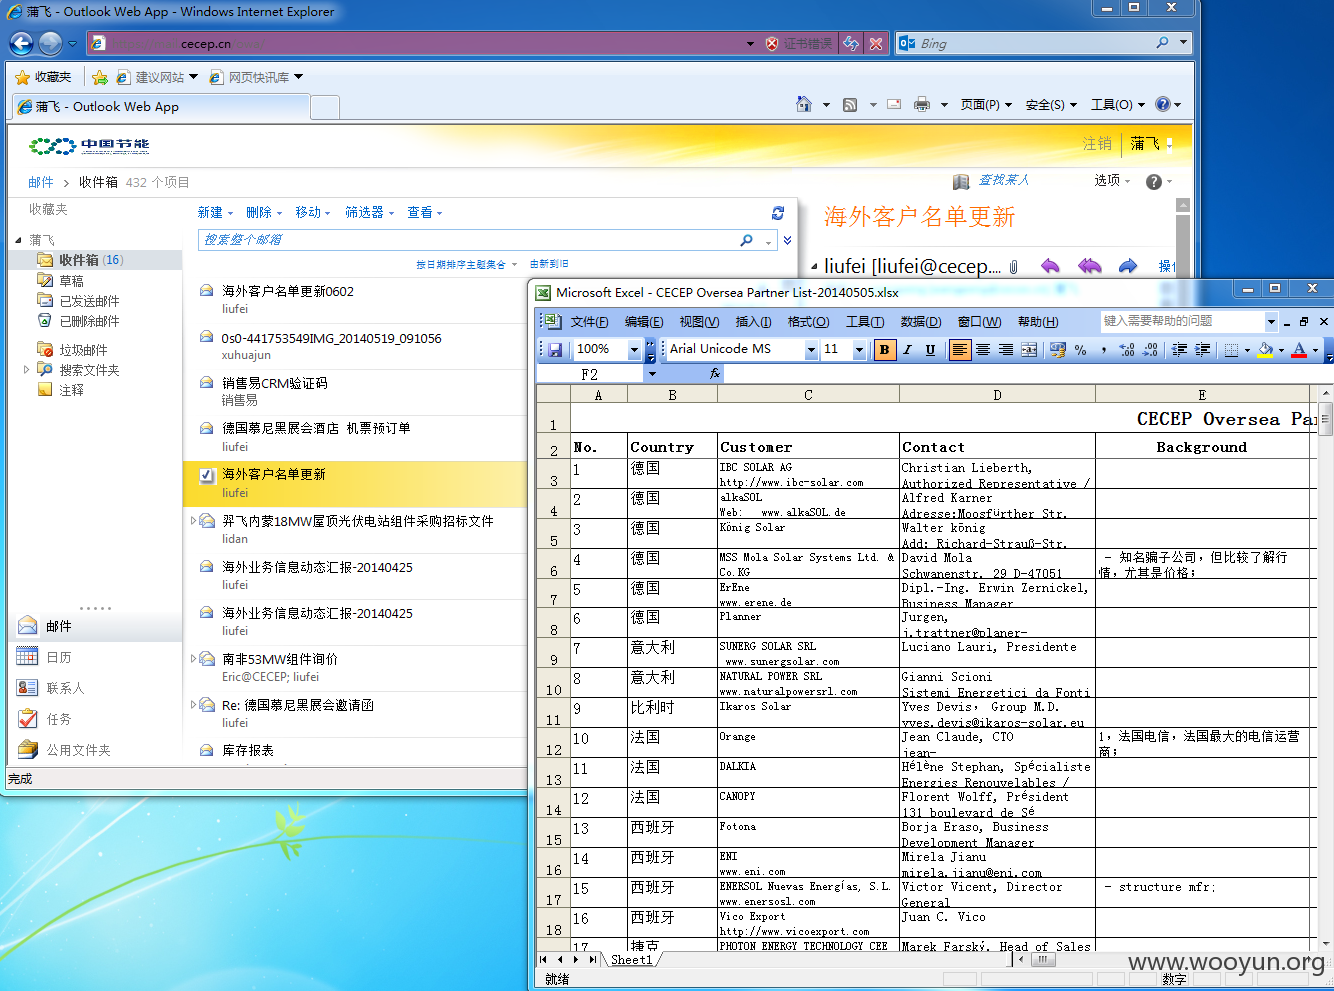The width and height of the screenshot is (1334, 991).
Task: Click the Name Box showing F2
Action: click(x=590, y=374)
